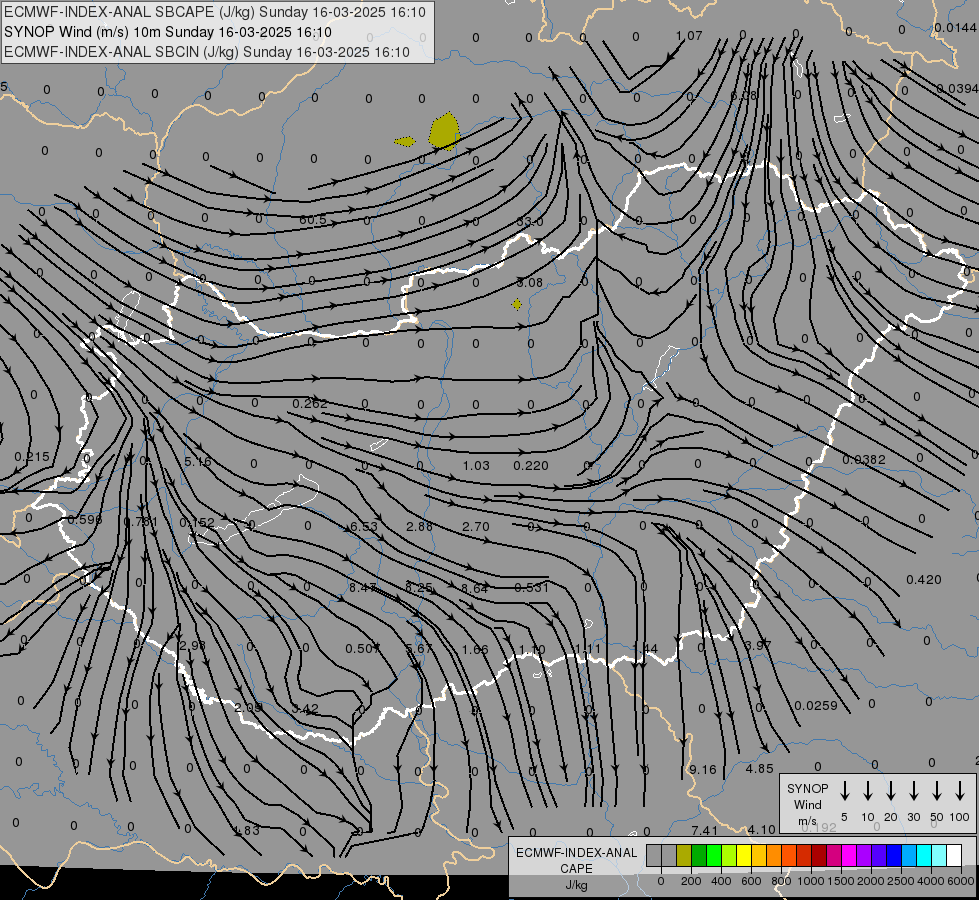The height and width of the screenshot is (900, 979).
Task: Click the tiny olive spot below 3.08
Action: pos(517,304)
